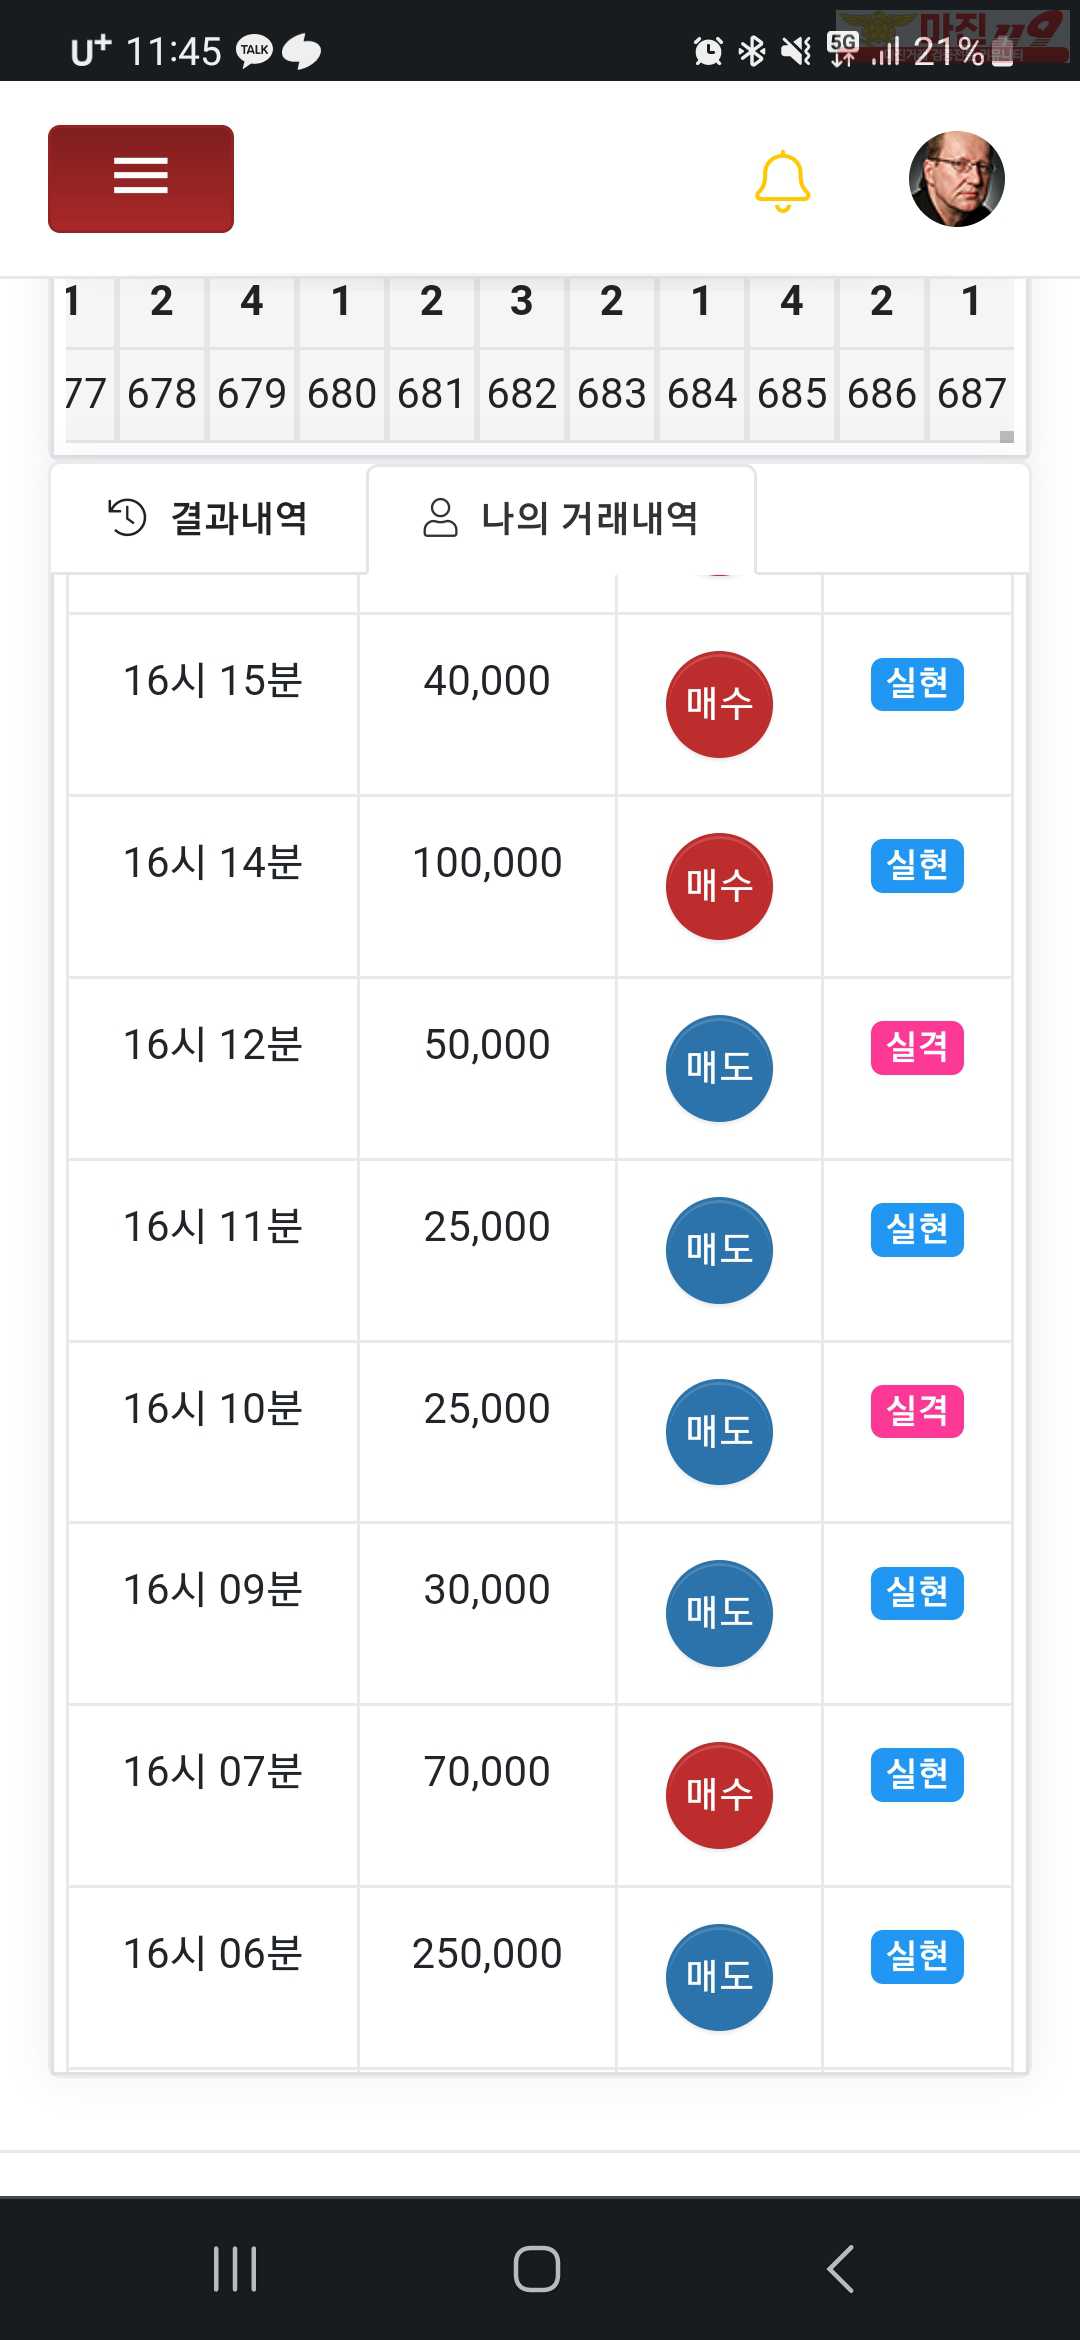Open the red hamburger menu
Image resolution: width=1080 pixels, height=2340 pixels.
click(141, 179)
